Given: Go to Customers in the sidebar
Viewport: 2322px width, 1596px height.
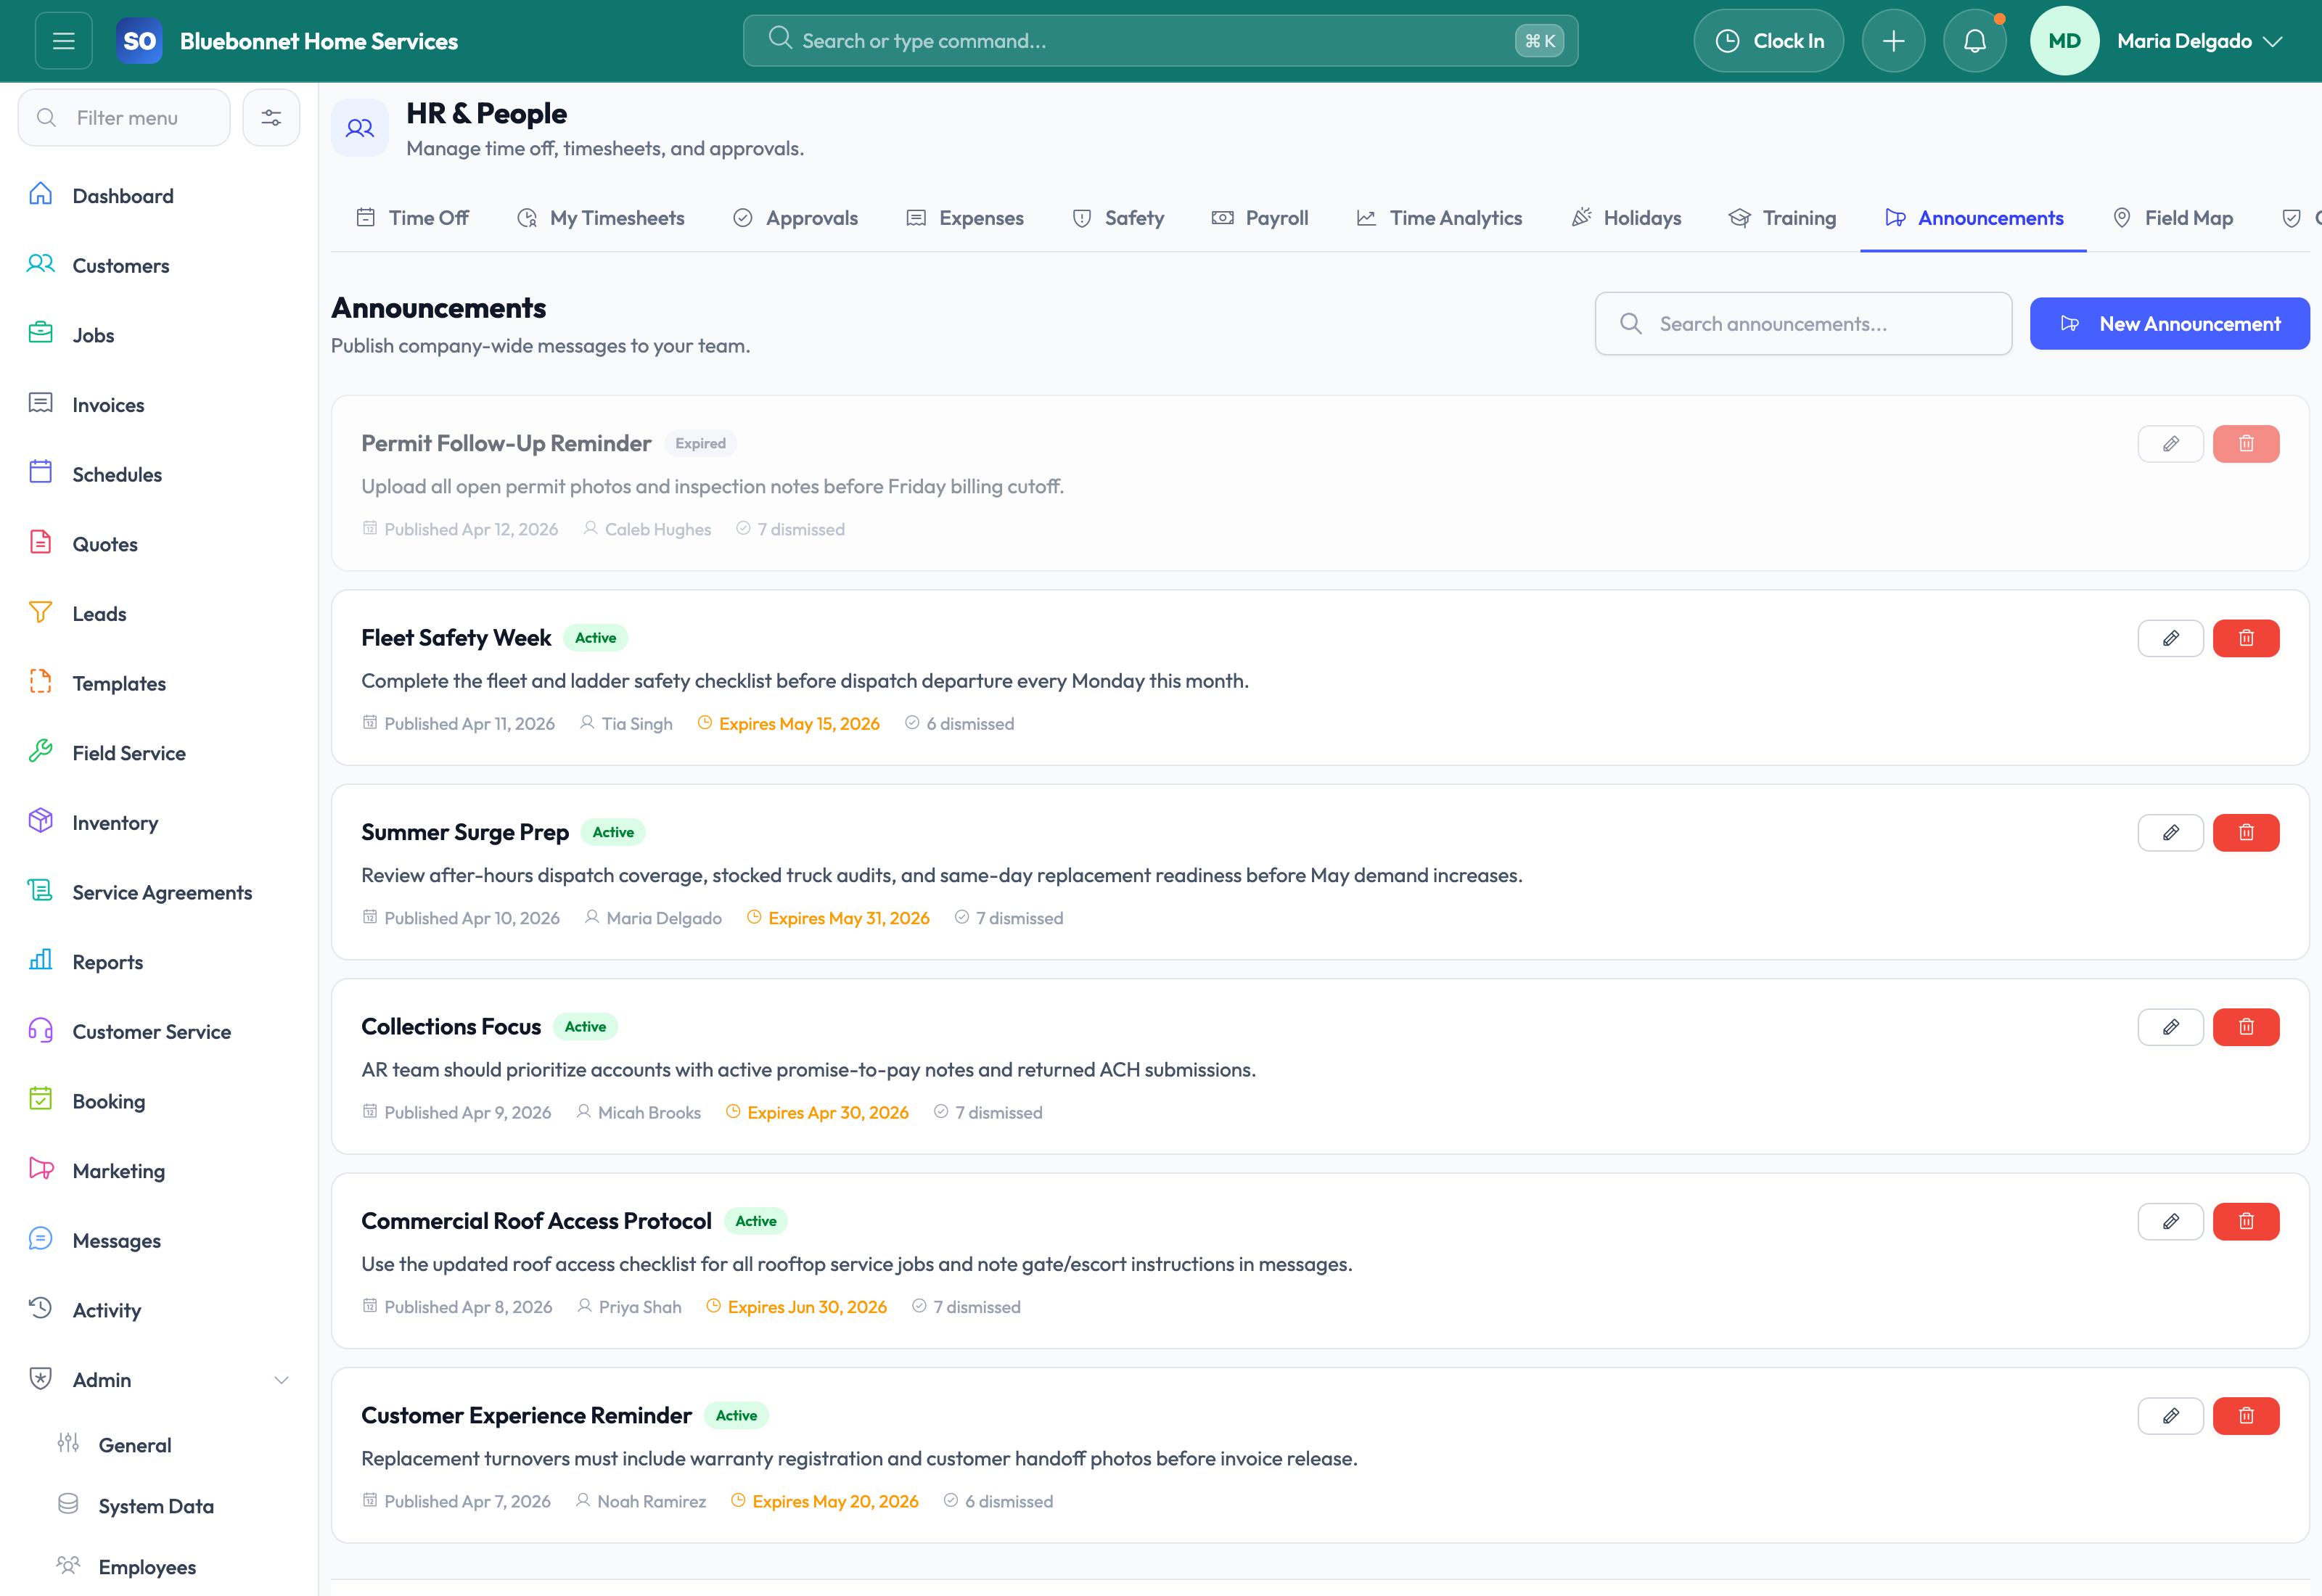Looking at the screenshot, I should point(159,266).
